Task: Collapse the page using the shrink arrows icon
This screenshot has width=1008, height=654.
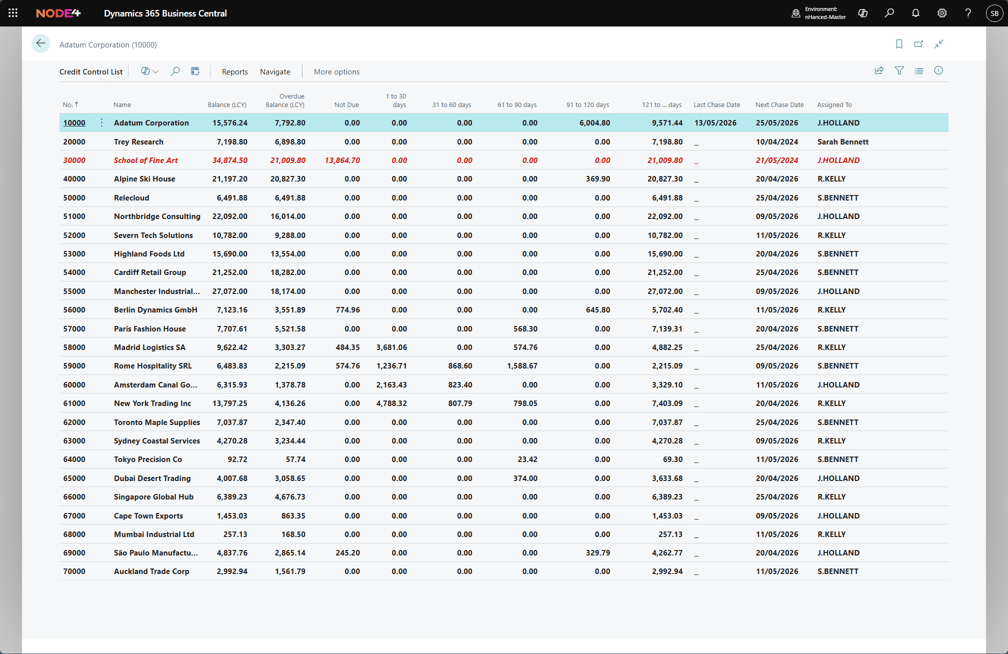Action: (939, 44)
